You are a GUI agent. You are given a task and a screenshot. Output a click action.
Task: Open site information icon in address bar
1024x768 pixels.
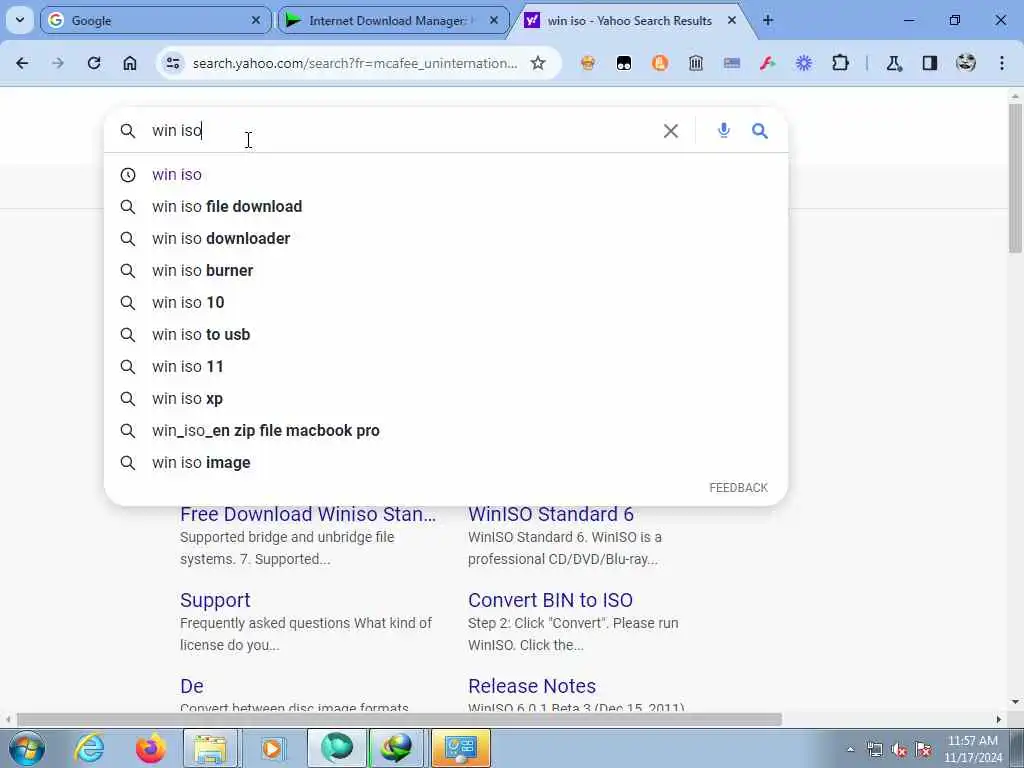pyautogui.click(x=173, y=63)
